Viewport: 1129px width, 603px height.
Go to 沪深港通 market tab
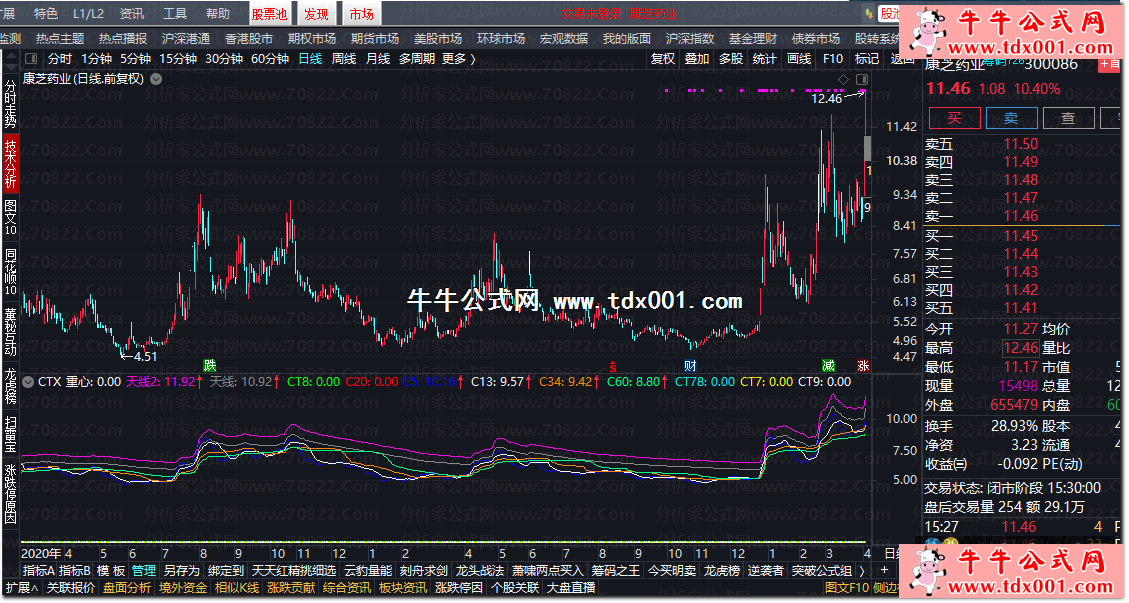[186, 39]
